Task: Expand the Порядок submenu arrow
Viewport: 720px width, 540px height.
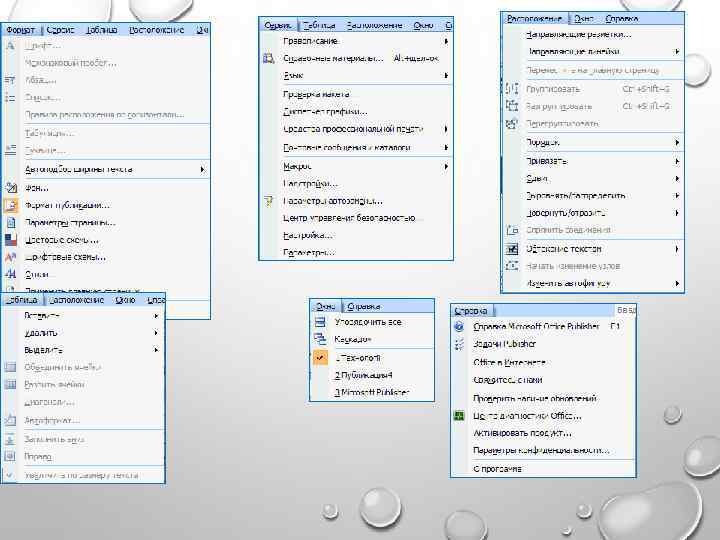Action: click(x=677, y=142)
